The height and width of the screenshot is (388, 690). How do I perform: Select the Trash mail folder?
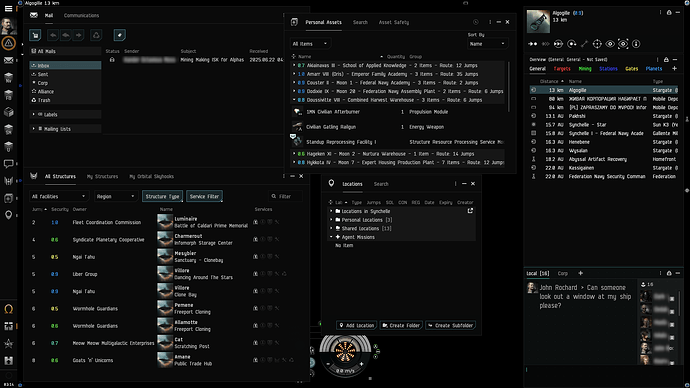click(65, 100)
